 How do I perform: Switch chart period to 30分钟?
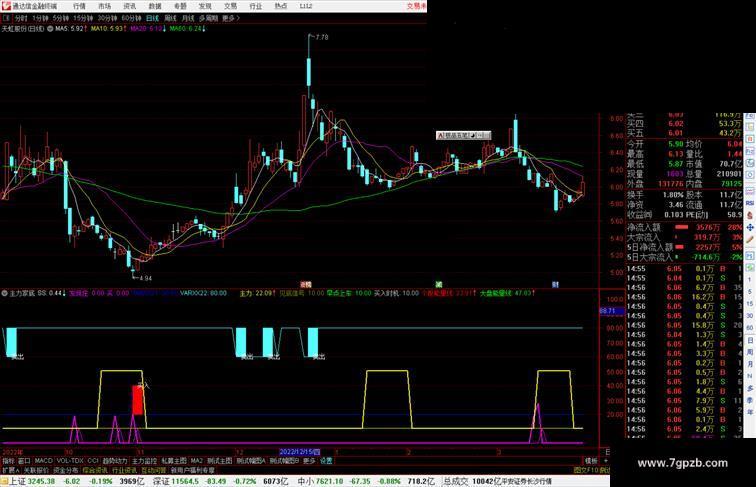pyautogui.click(x=107, y=18)
